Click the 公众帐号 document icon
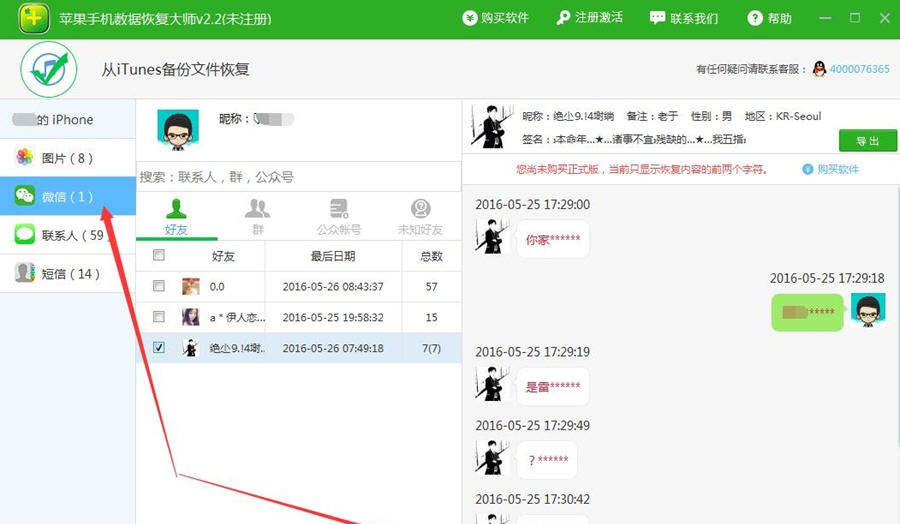The height and width of the screenshot is (524, 900). pyautogui.click(x=339, y=209)
